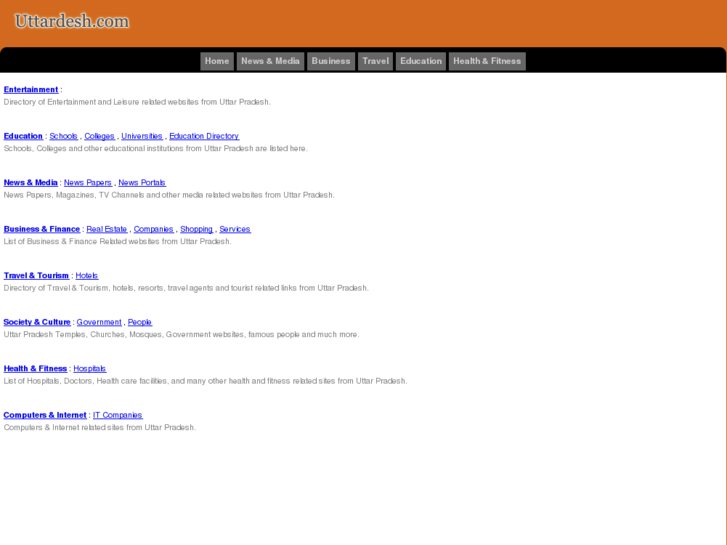The width and height of the screenshot is (727, 545).
Task: Open Travel in the navigation bar
Action: coord(376,61)
